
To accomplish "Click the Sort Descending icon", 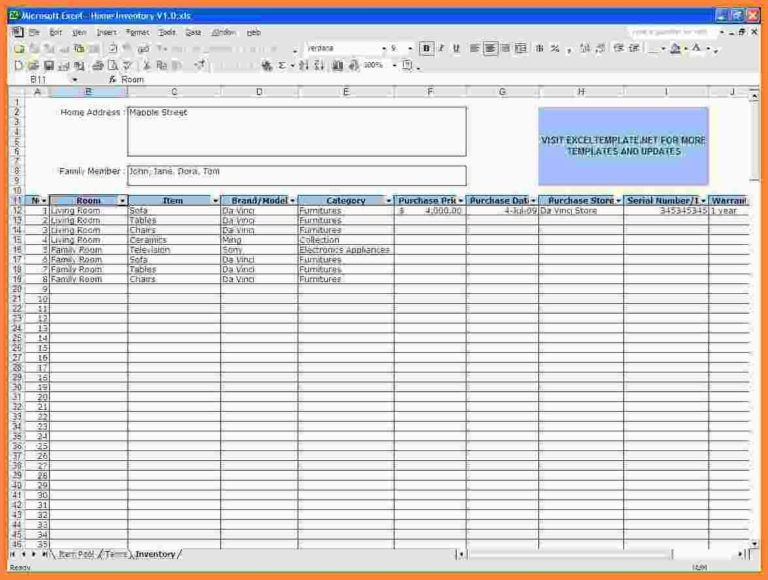I will click(319, 66).
